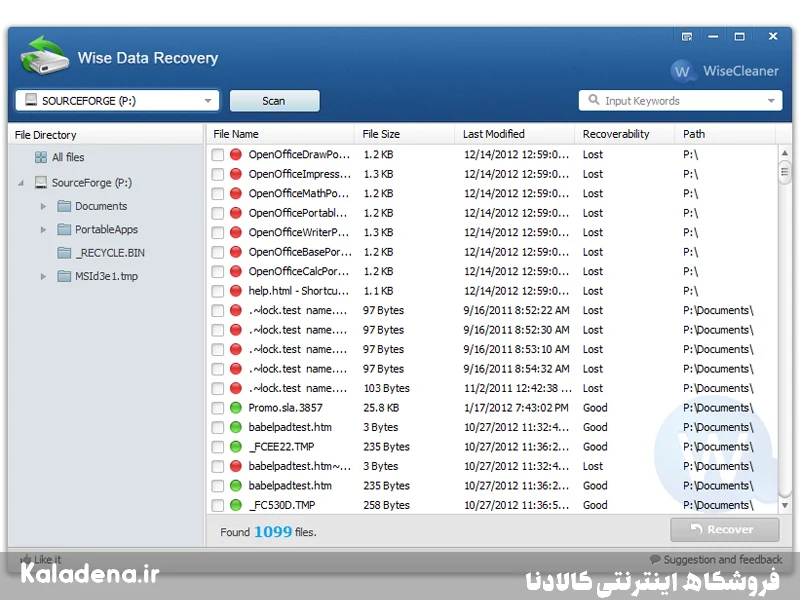Select _RECYCLE.BIN in directory tree
This screenshot has height=600, width=800.
coord(110,253)
